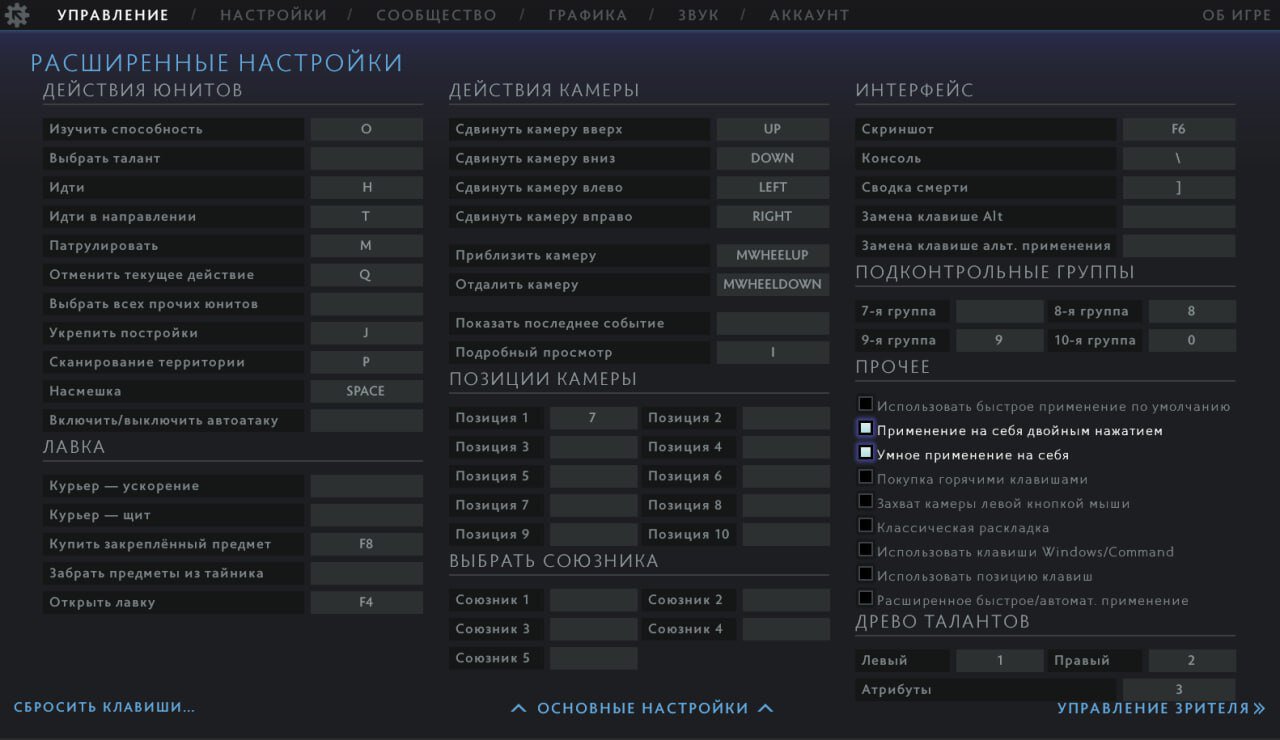Screen dimensions: 1280x740
Task: Disable Умное применение на себя
Action: [866, 454]
